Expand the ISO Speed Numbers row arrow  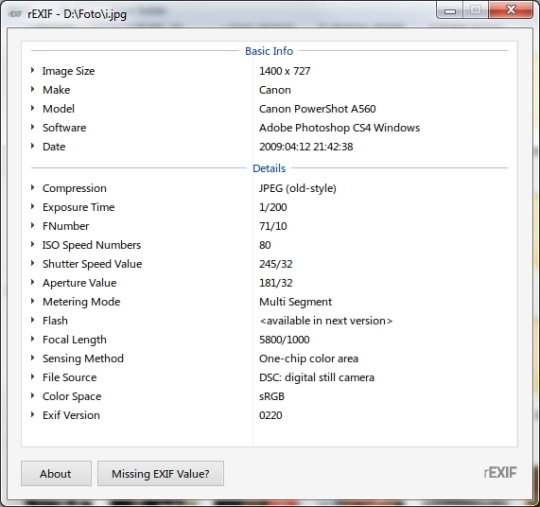[32, 245]
